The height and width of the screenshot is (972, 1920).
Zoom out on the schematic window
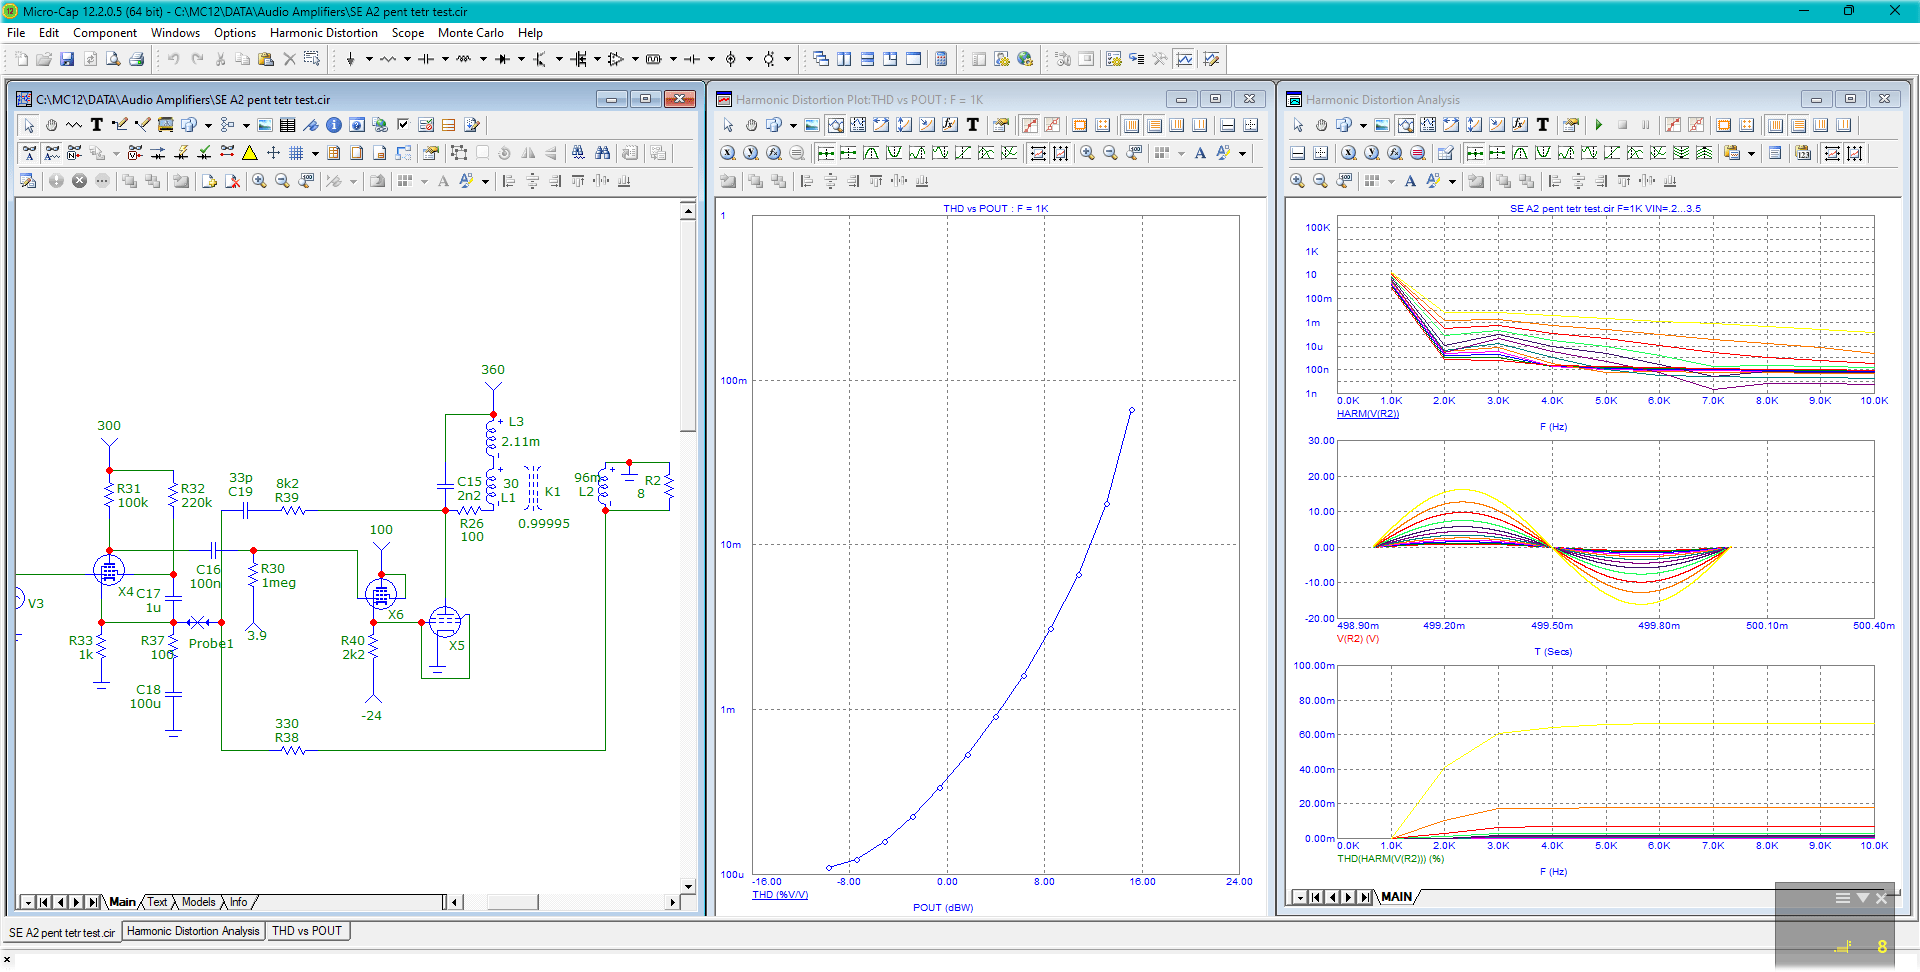283,181
